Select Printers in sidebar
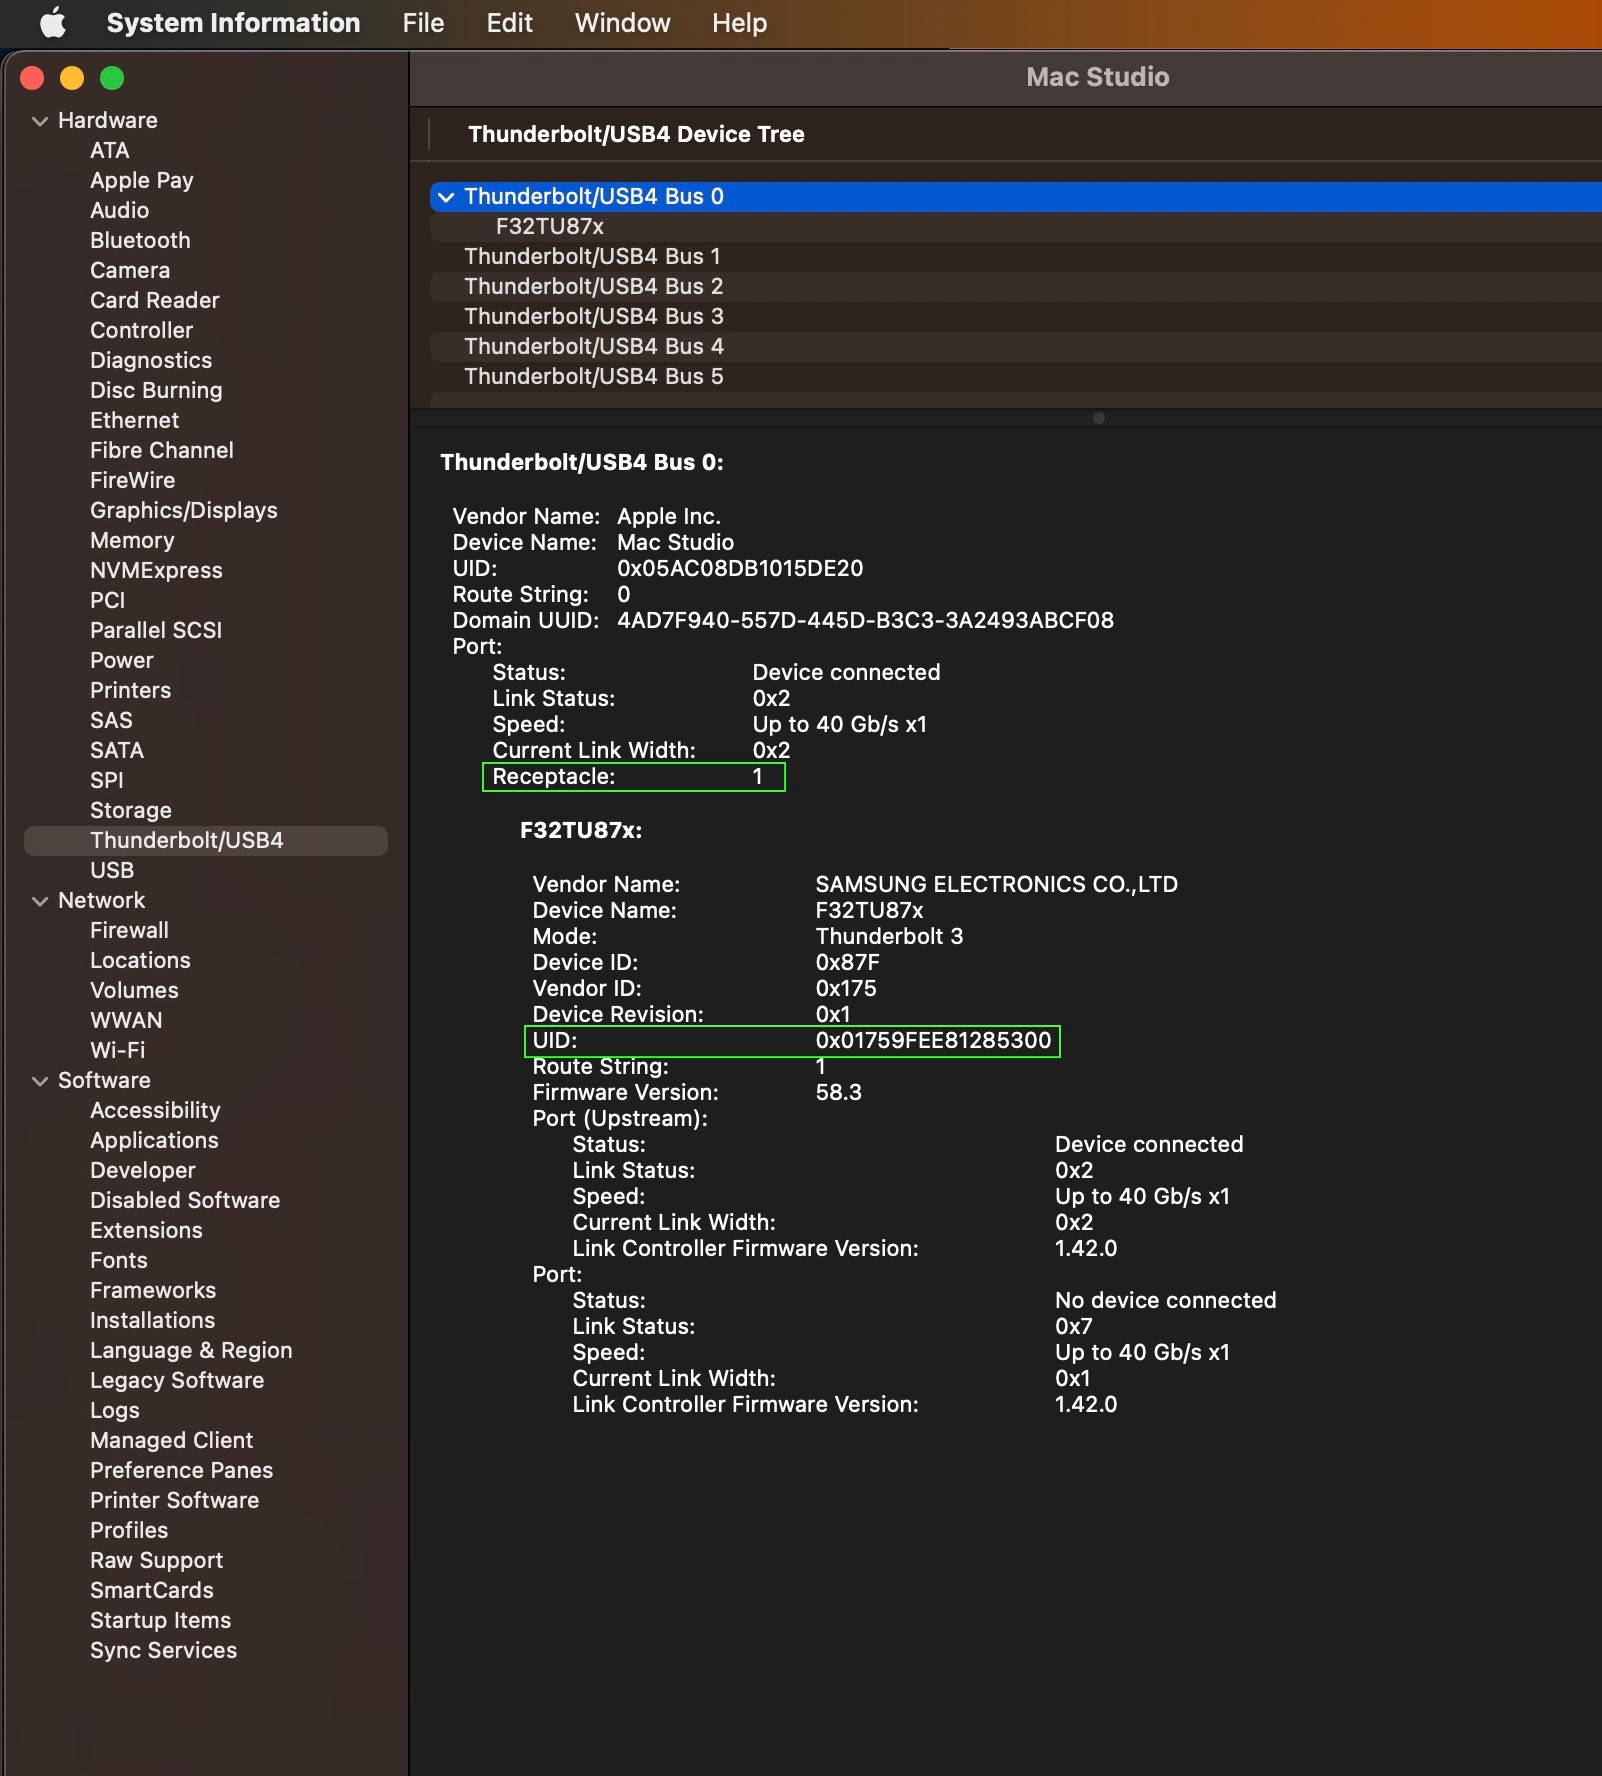 point(130,690)
